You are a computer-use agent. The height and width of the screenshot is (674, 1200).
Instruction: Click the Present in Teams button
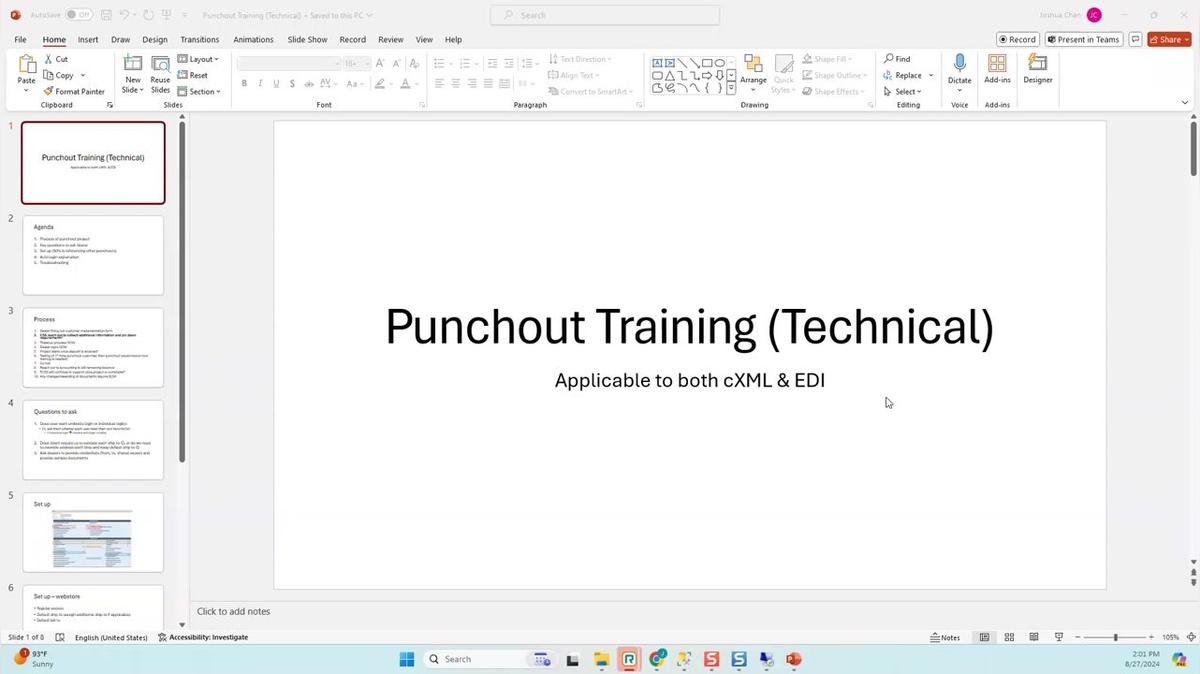tap(1084, 39)
